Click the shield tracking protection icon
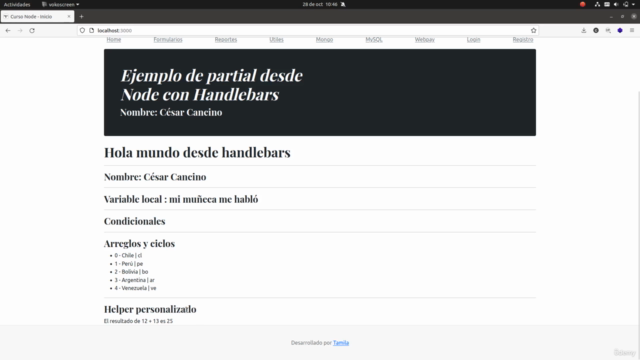 pos(82,31)
